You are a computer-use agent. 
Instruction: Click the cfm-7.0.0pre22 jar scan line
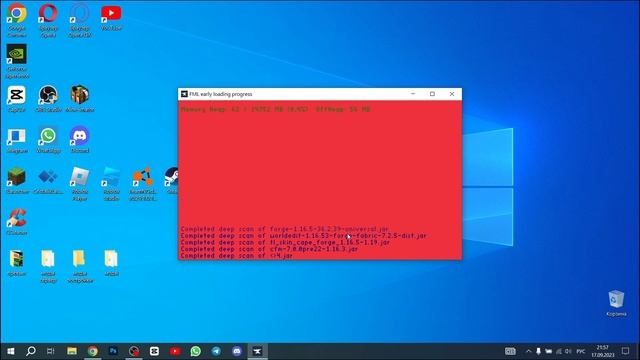269,249
